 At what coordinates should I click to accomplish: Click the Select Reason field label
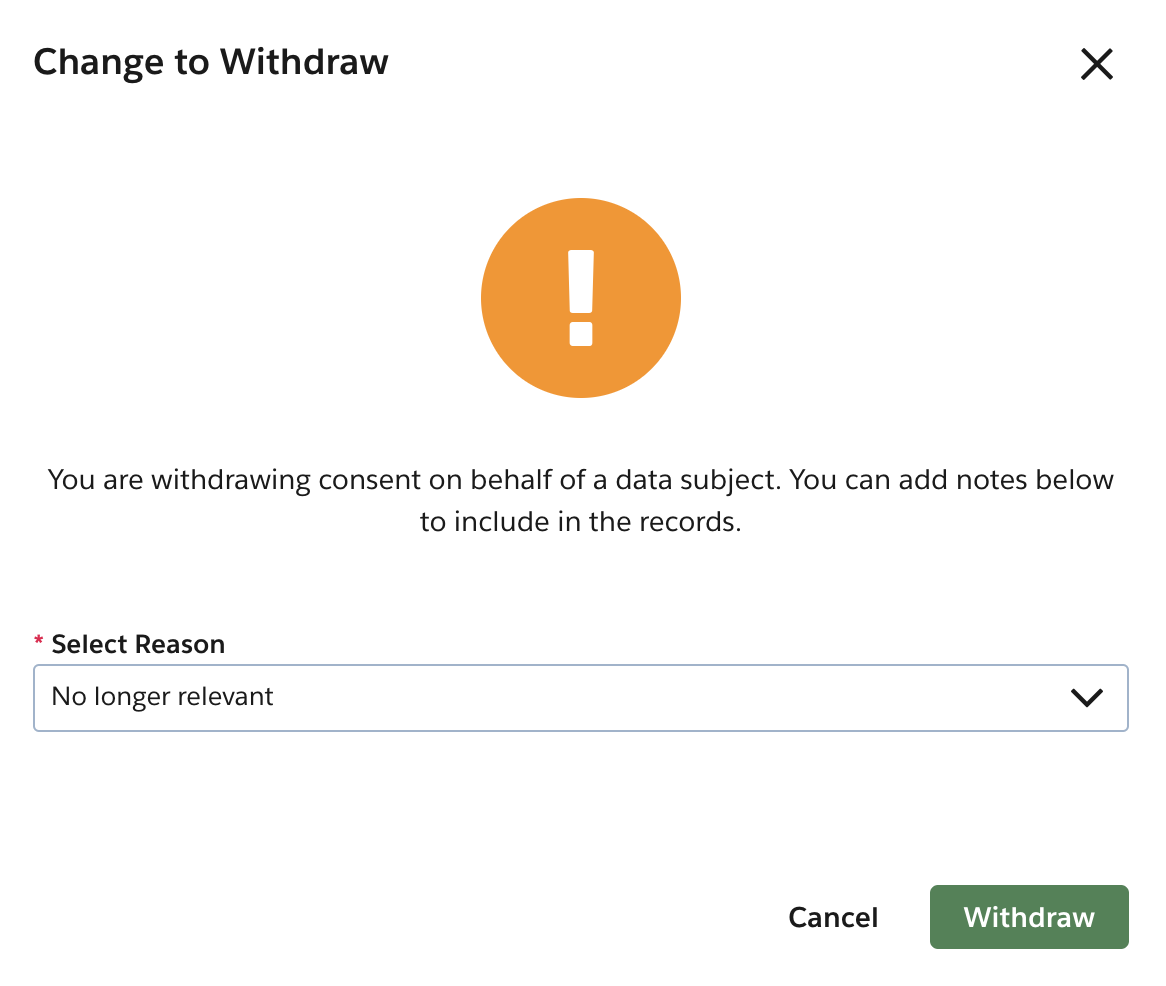(137, 643)
